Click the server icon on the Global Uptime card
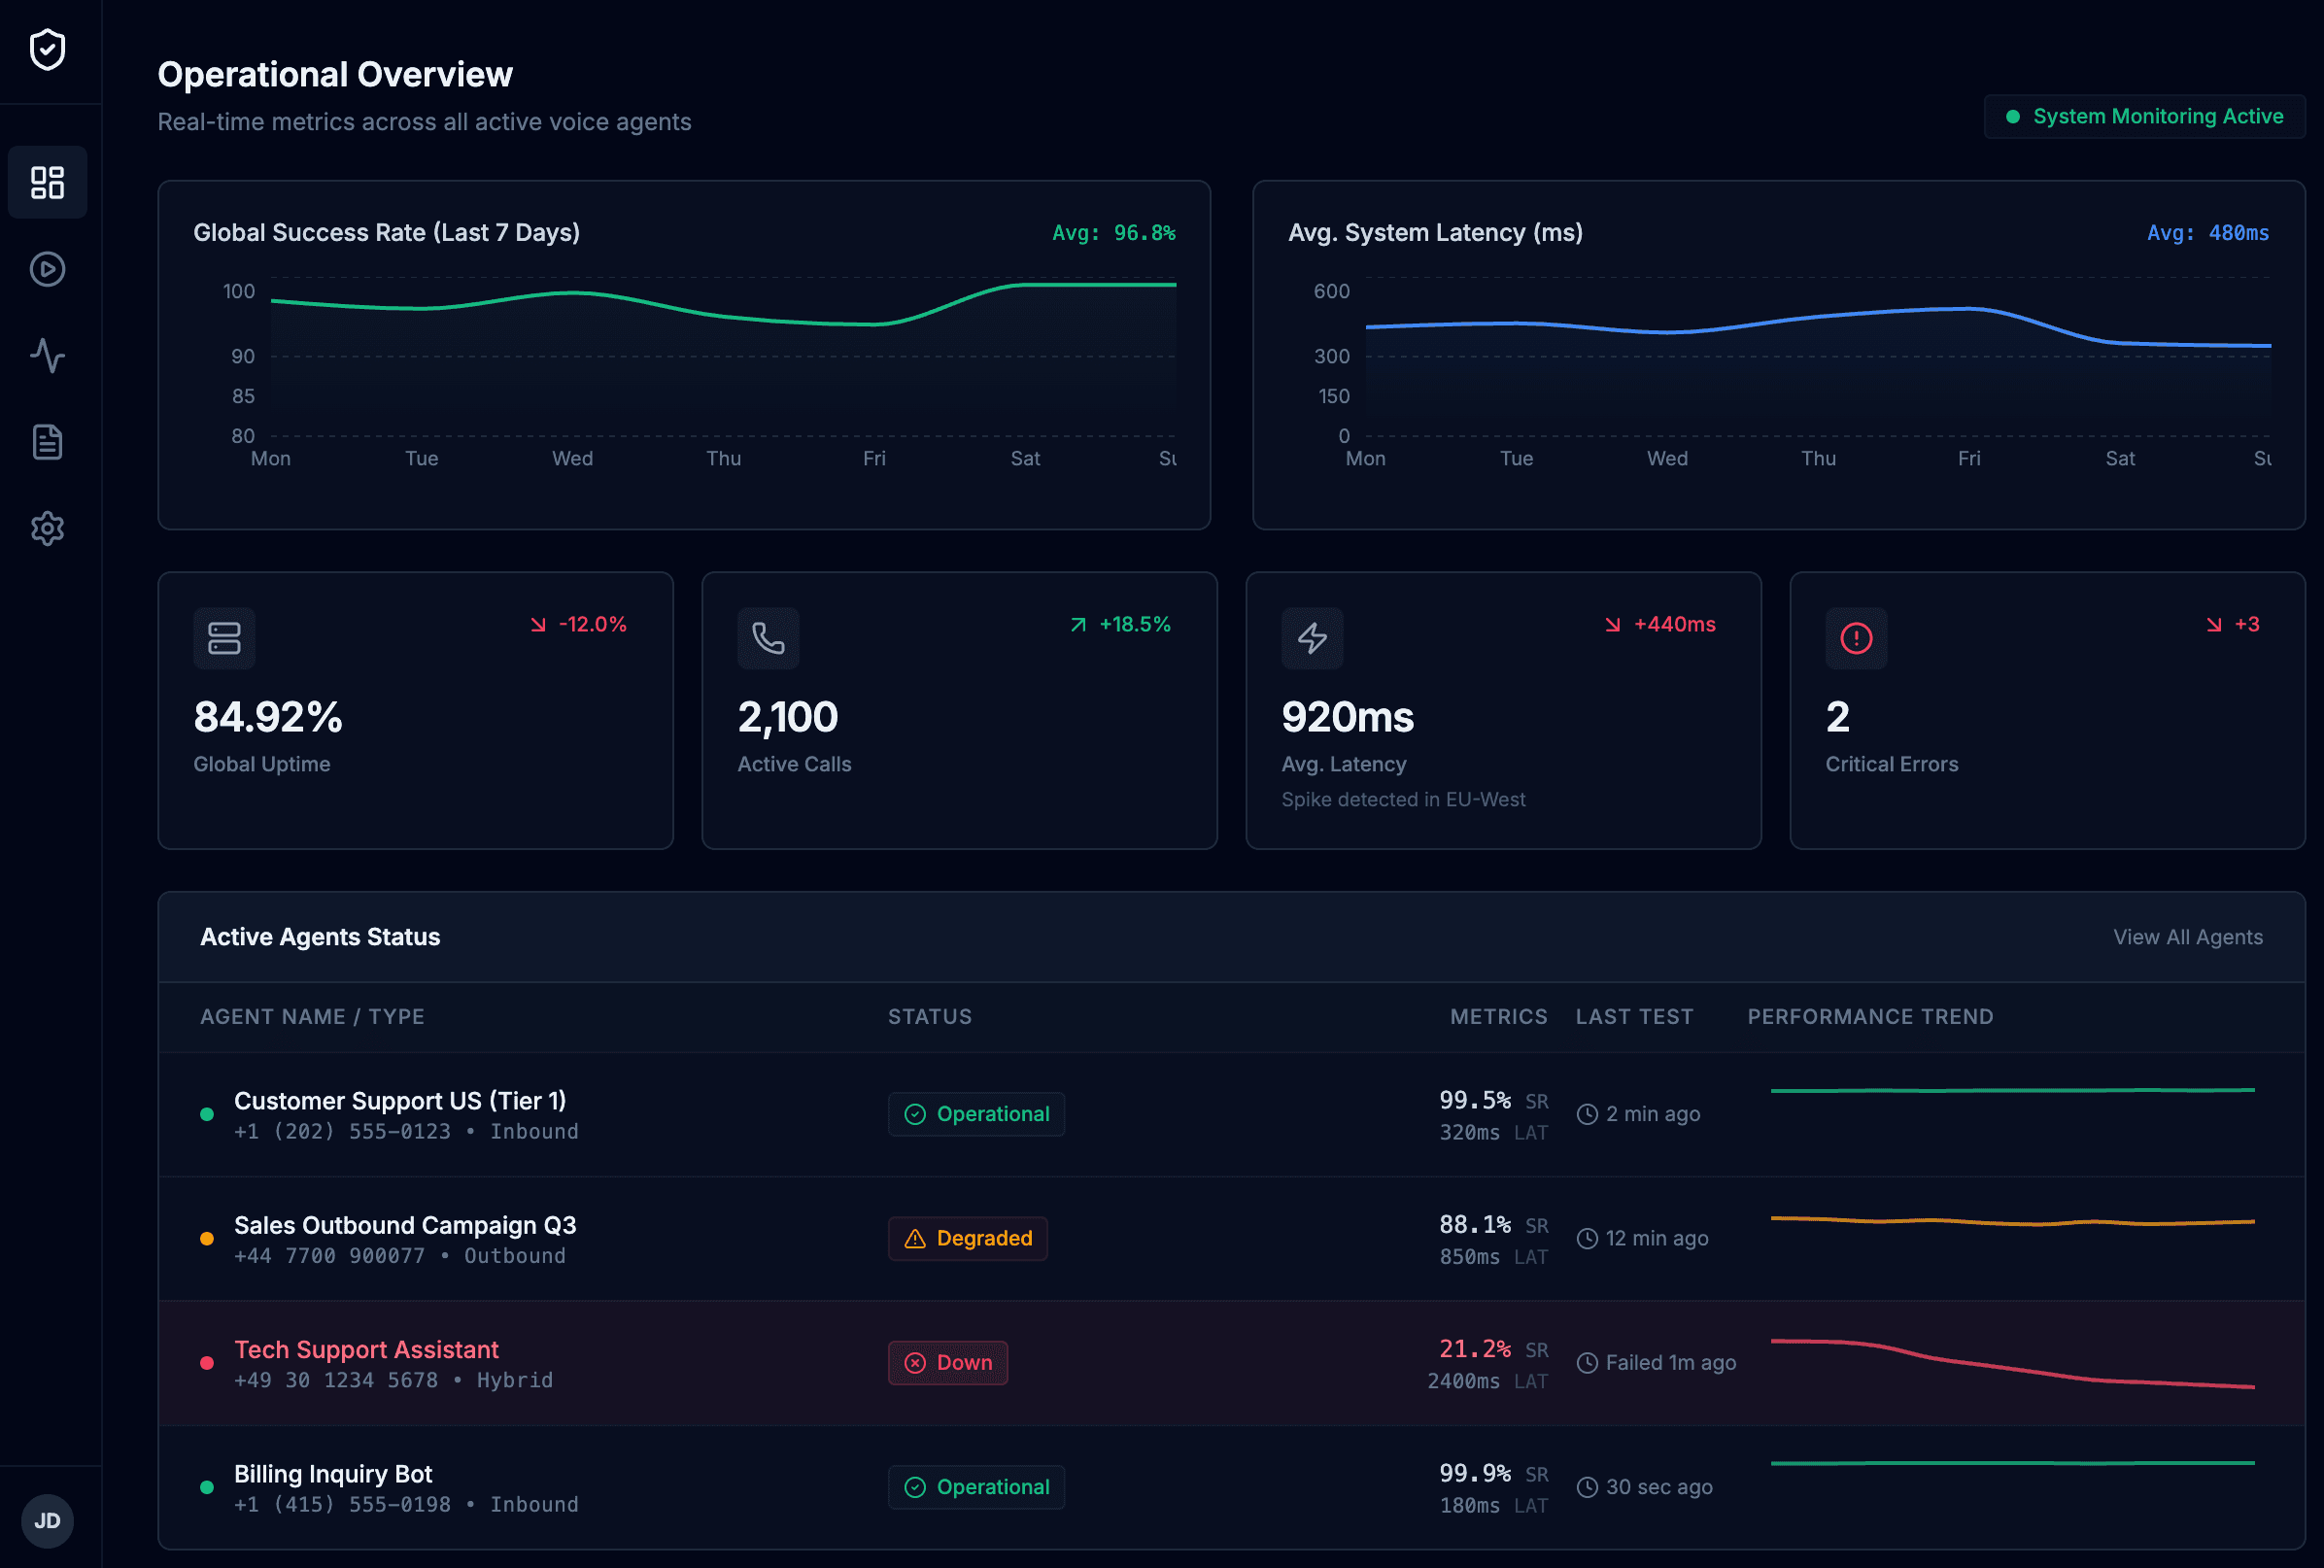2324x1568 pixels. (224, 638)
